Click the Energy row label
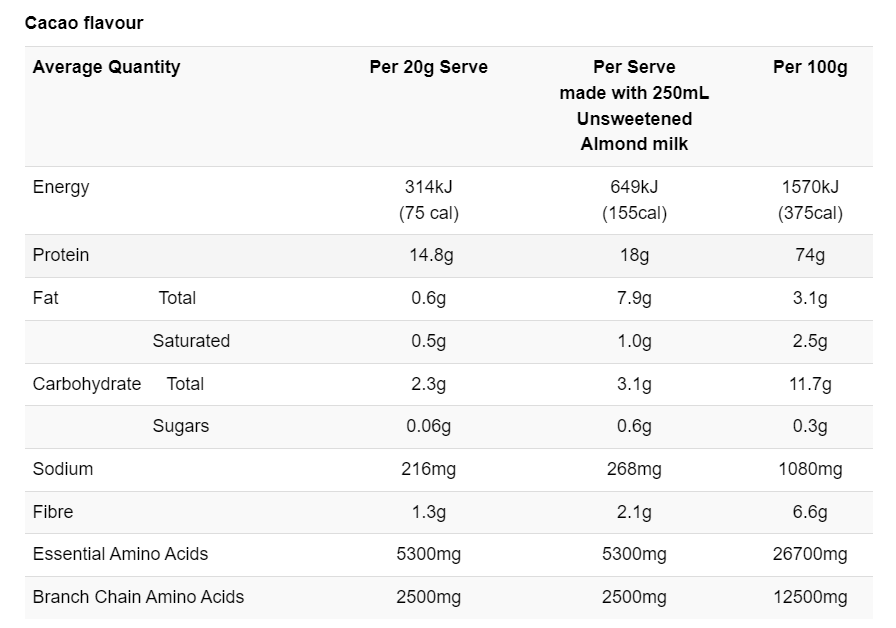Screen dimensions: 896x628 pyautogui.click(x=61, y=187)
